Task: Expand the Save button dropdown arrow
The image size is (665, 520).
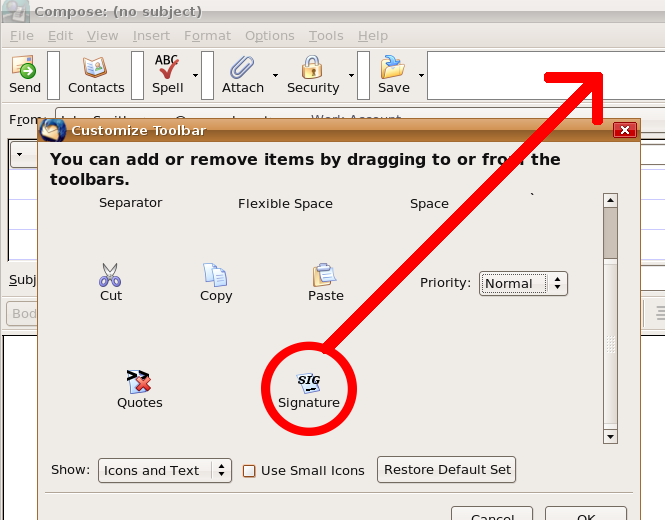Action: (421, 75)
